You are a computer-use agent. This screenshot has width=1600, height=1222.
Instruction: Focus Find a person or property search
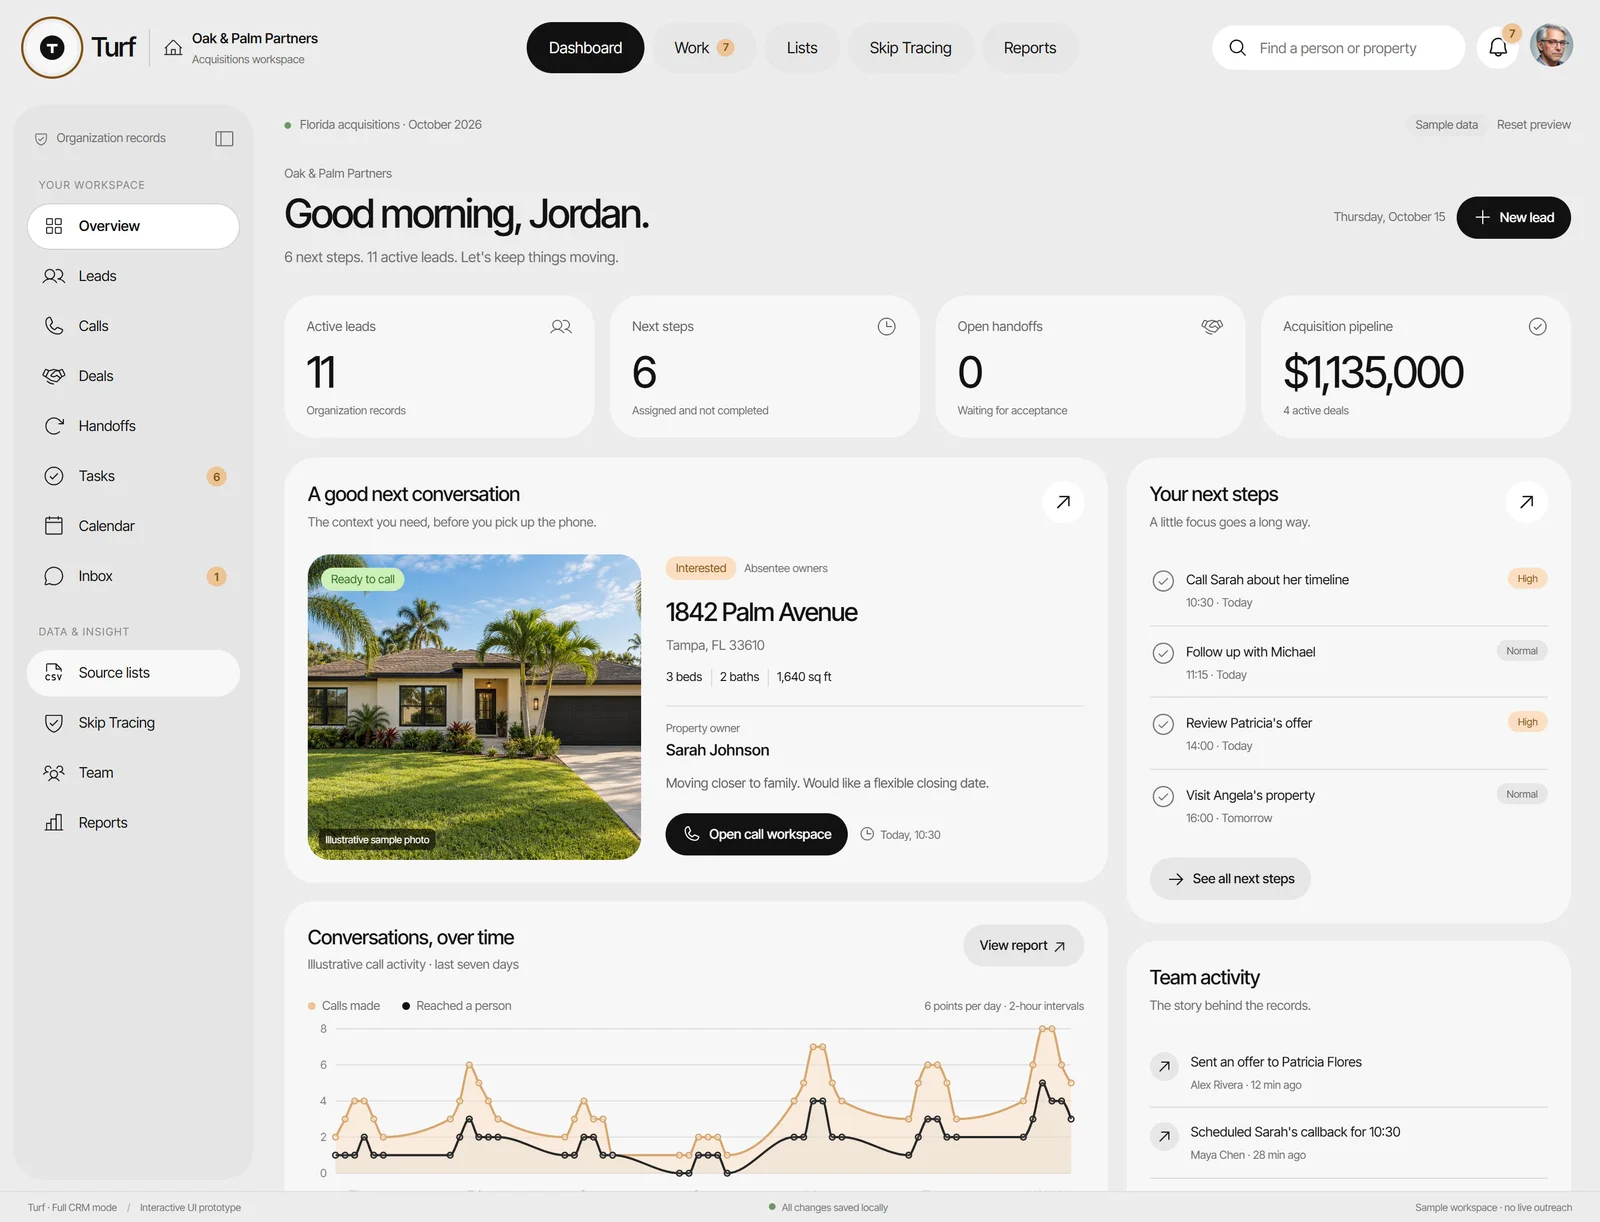point(1338,48)
